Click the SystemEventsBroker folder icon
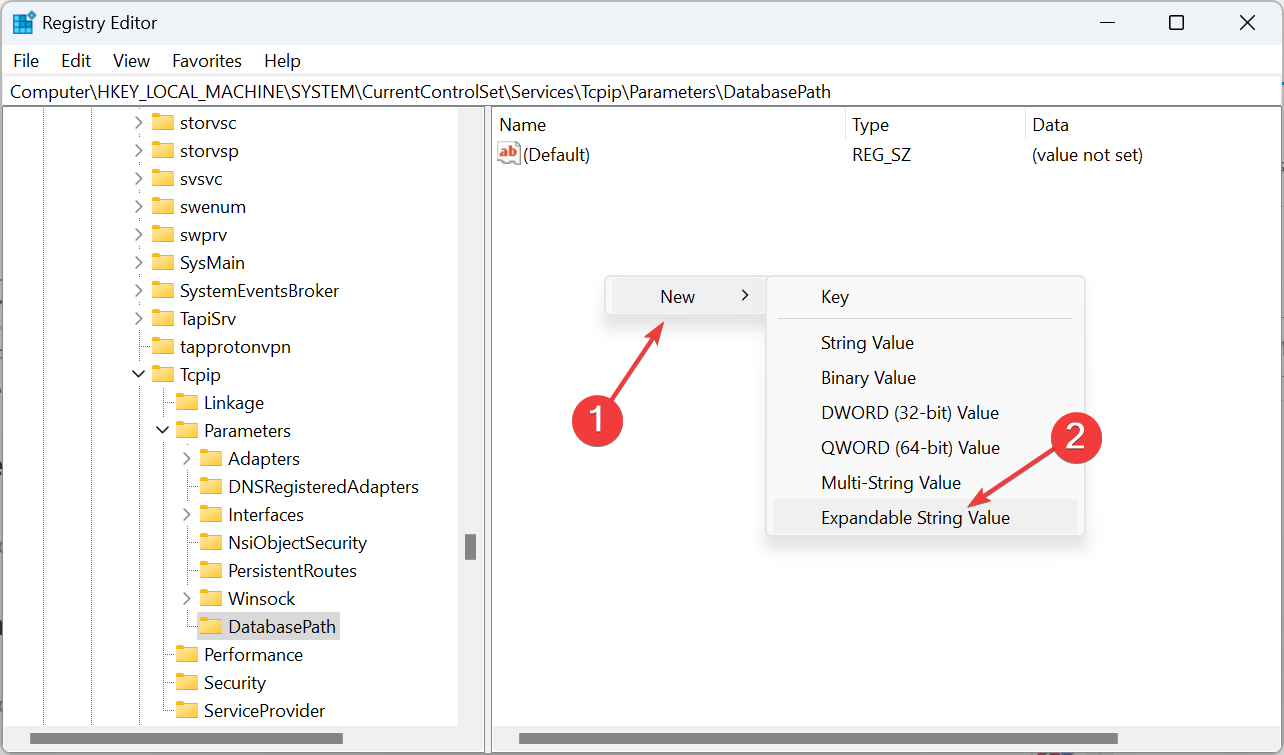The width and height of the screenshot is (1284, 755). coord(163,291)
